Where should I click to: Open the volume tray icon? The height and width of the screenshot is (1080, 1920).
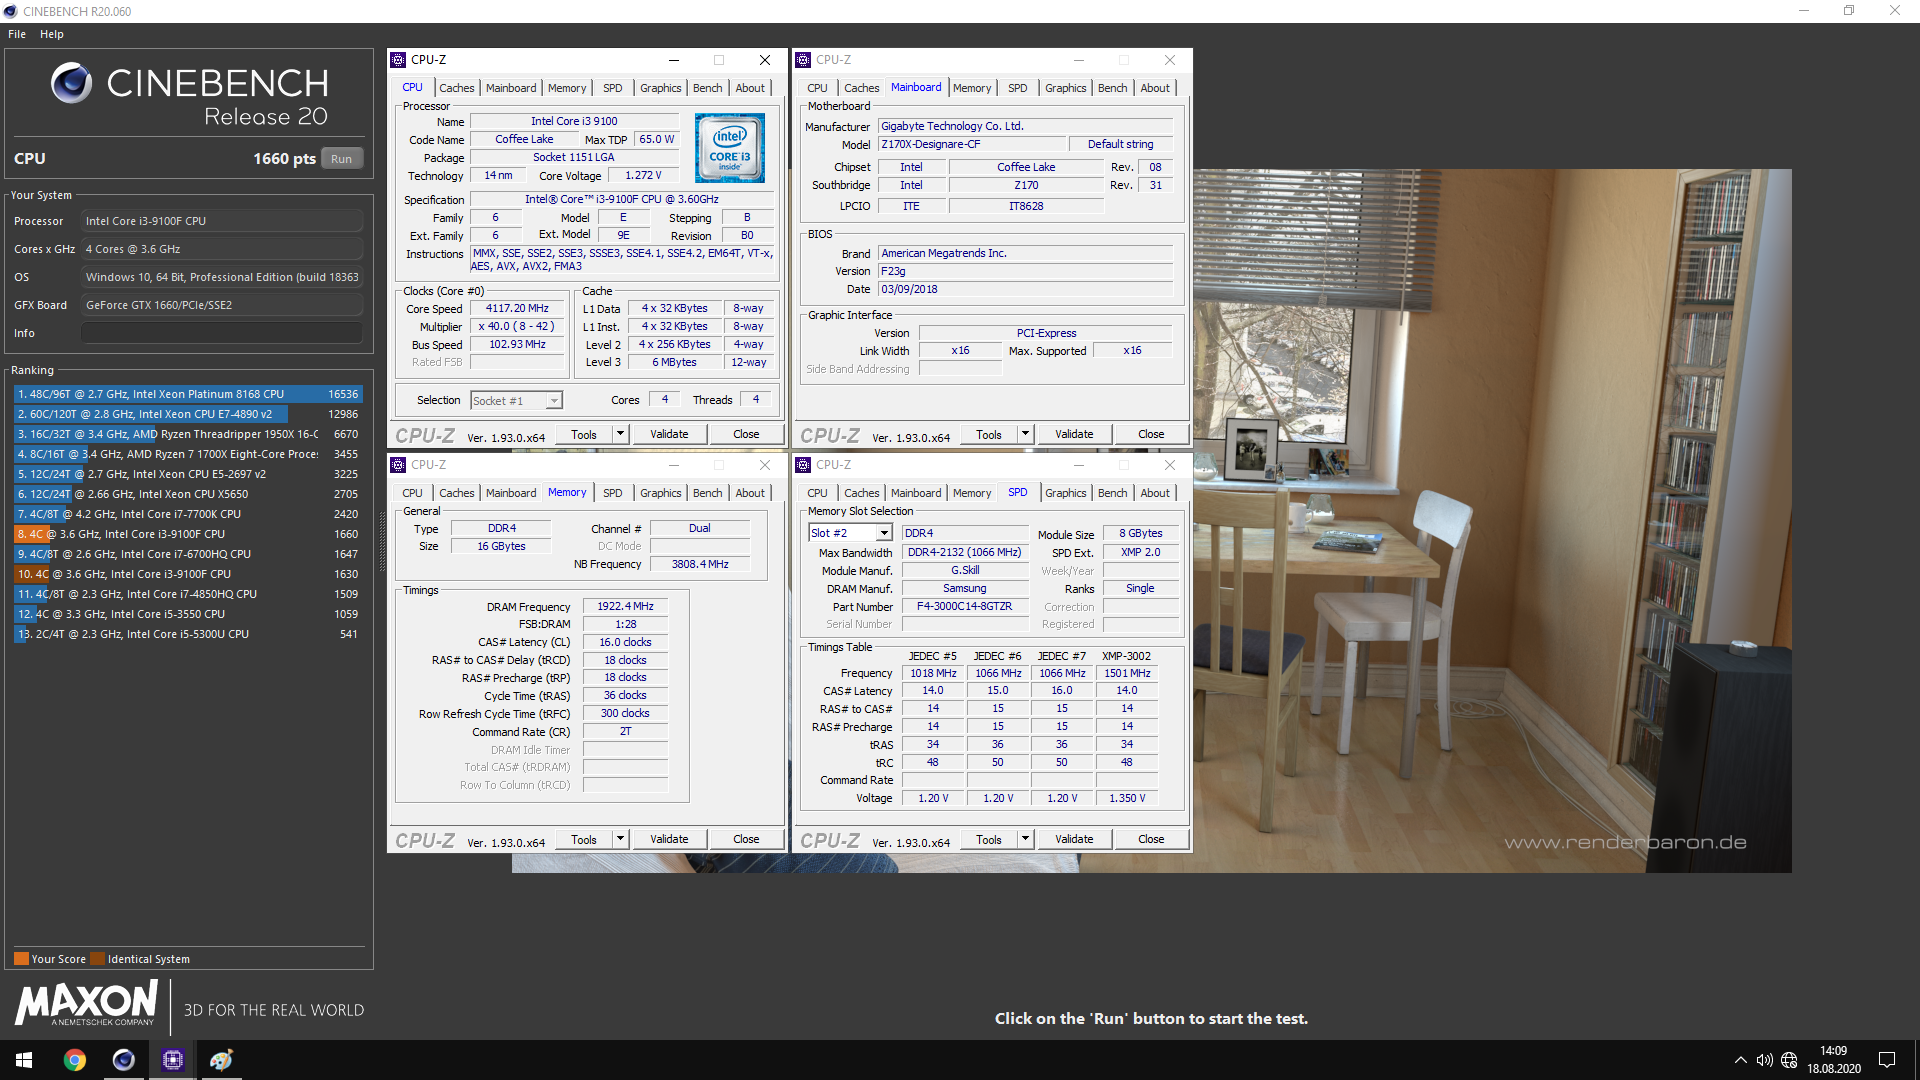pyautogui.click(x=1764, y=1060)
